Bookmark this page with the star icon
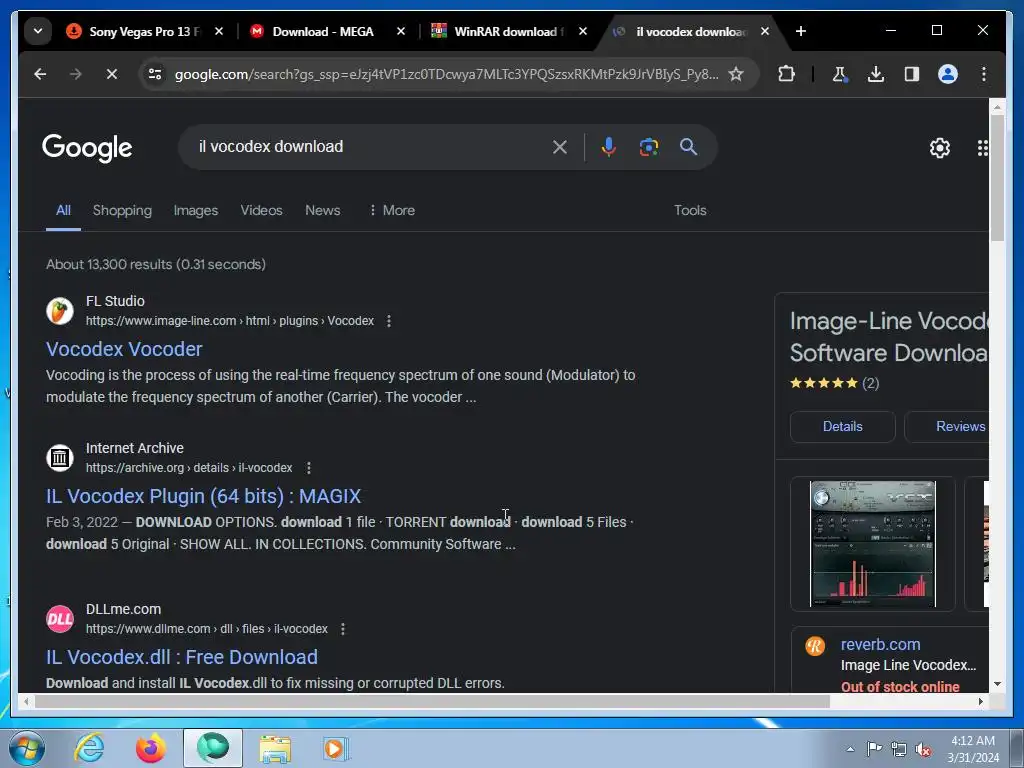 [x=736, y=74]
